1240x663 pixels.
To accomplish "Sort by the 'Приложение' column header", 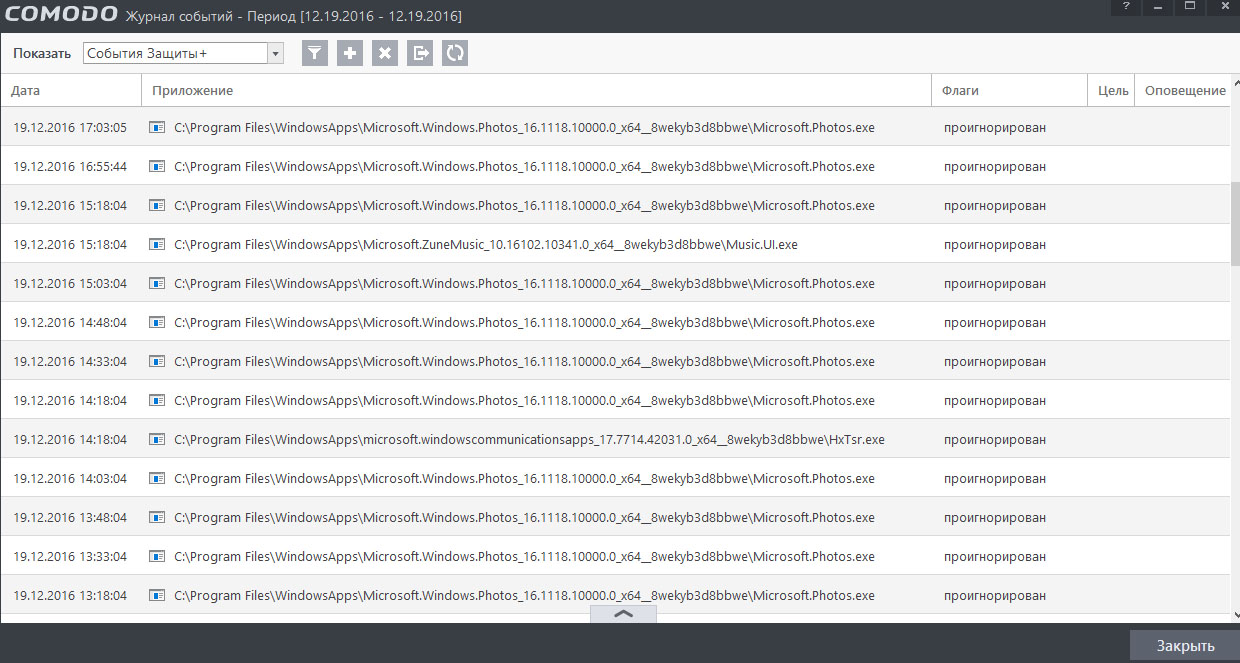I will pos(536,90).
